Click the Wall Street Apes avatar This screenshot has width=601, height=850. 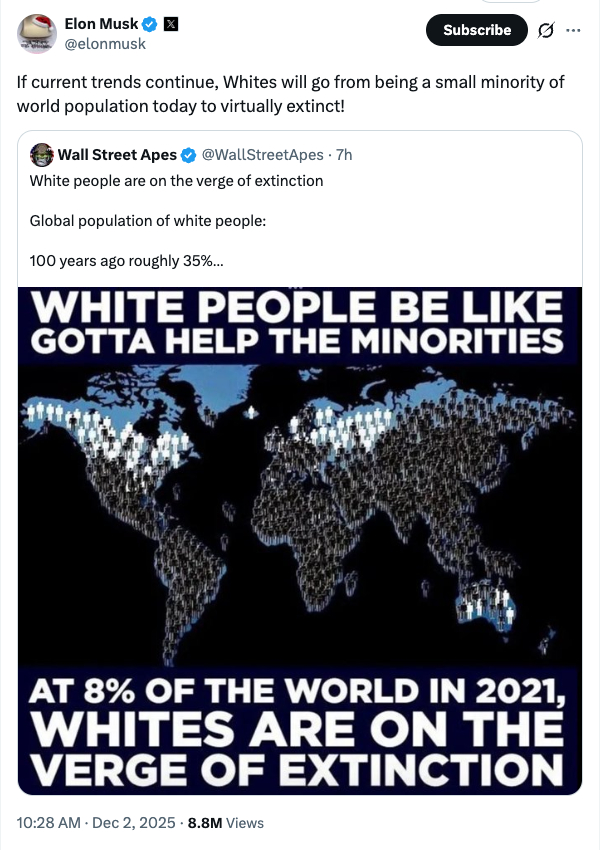click(x=41, y=155)
